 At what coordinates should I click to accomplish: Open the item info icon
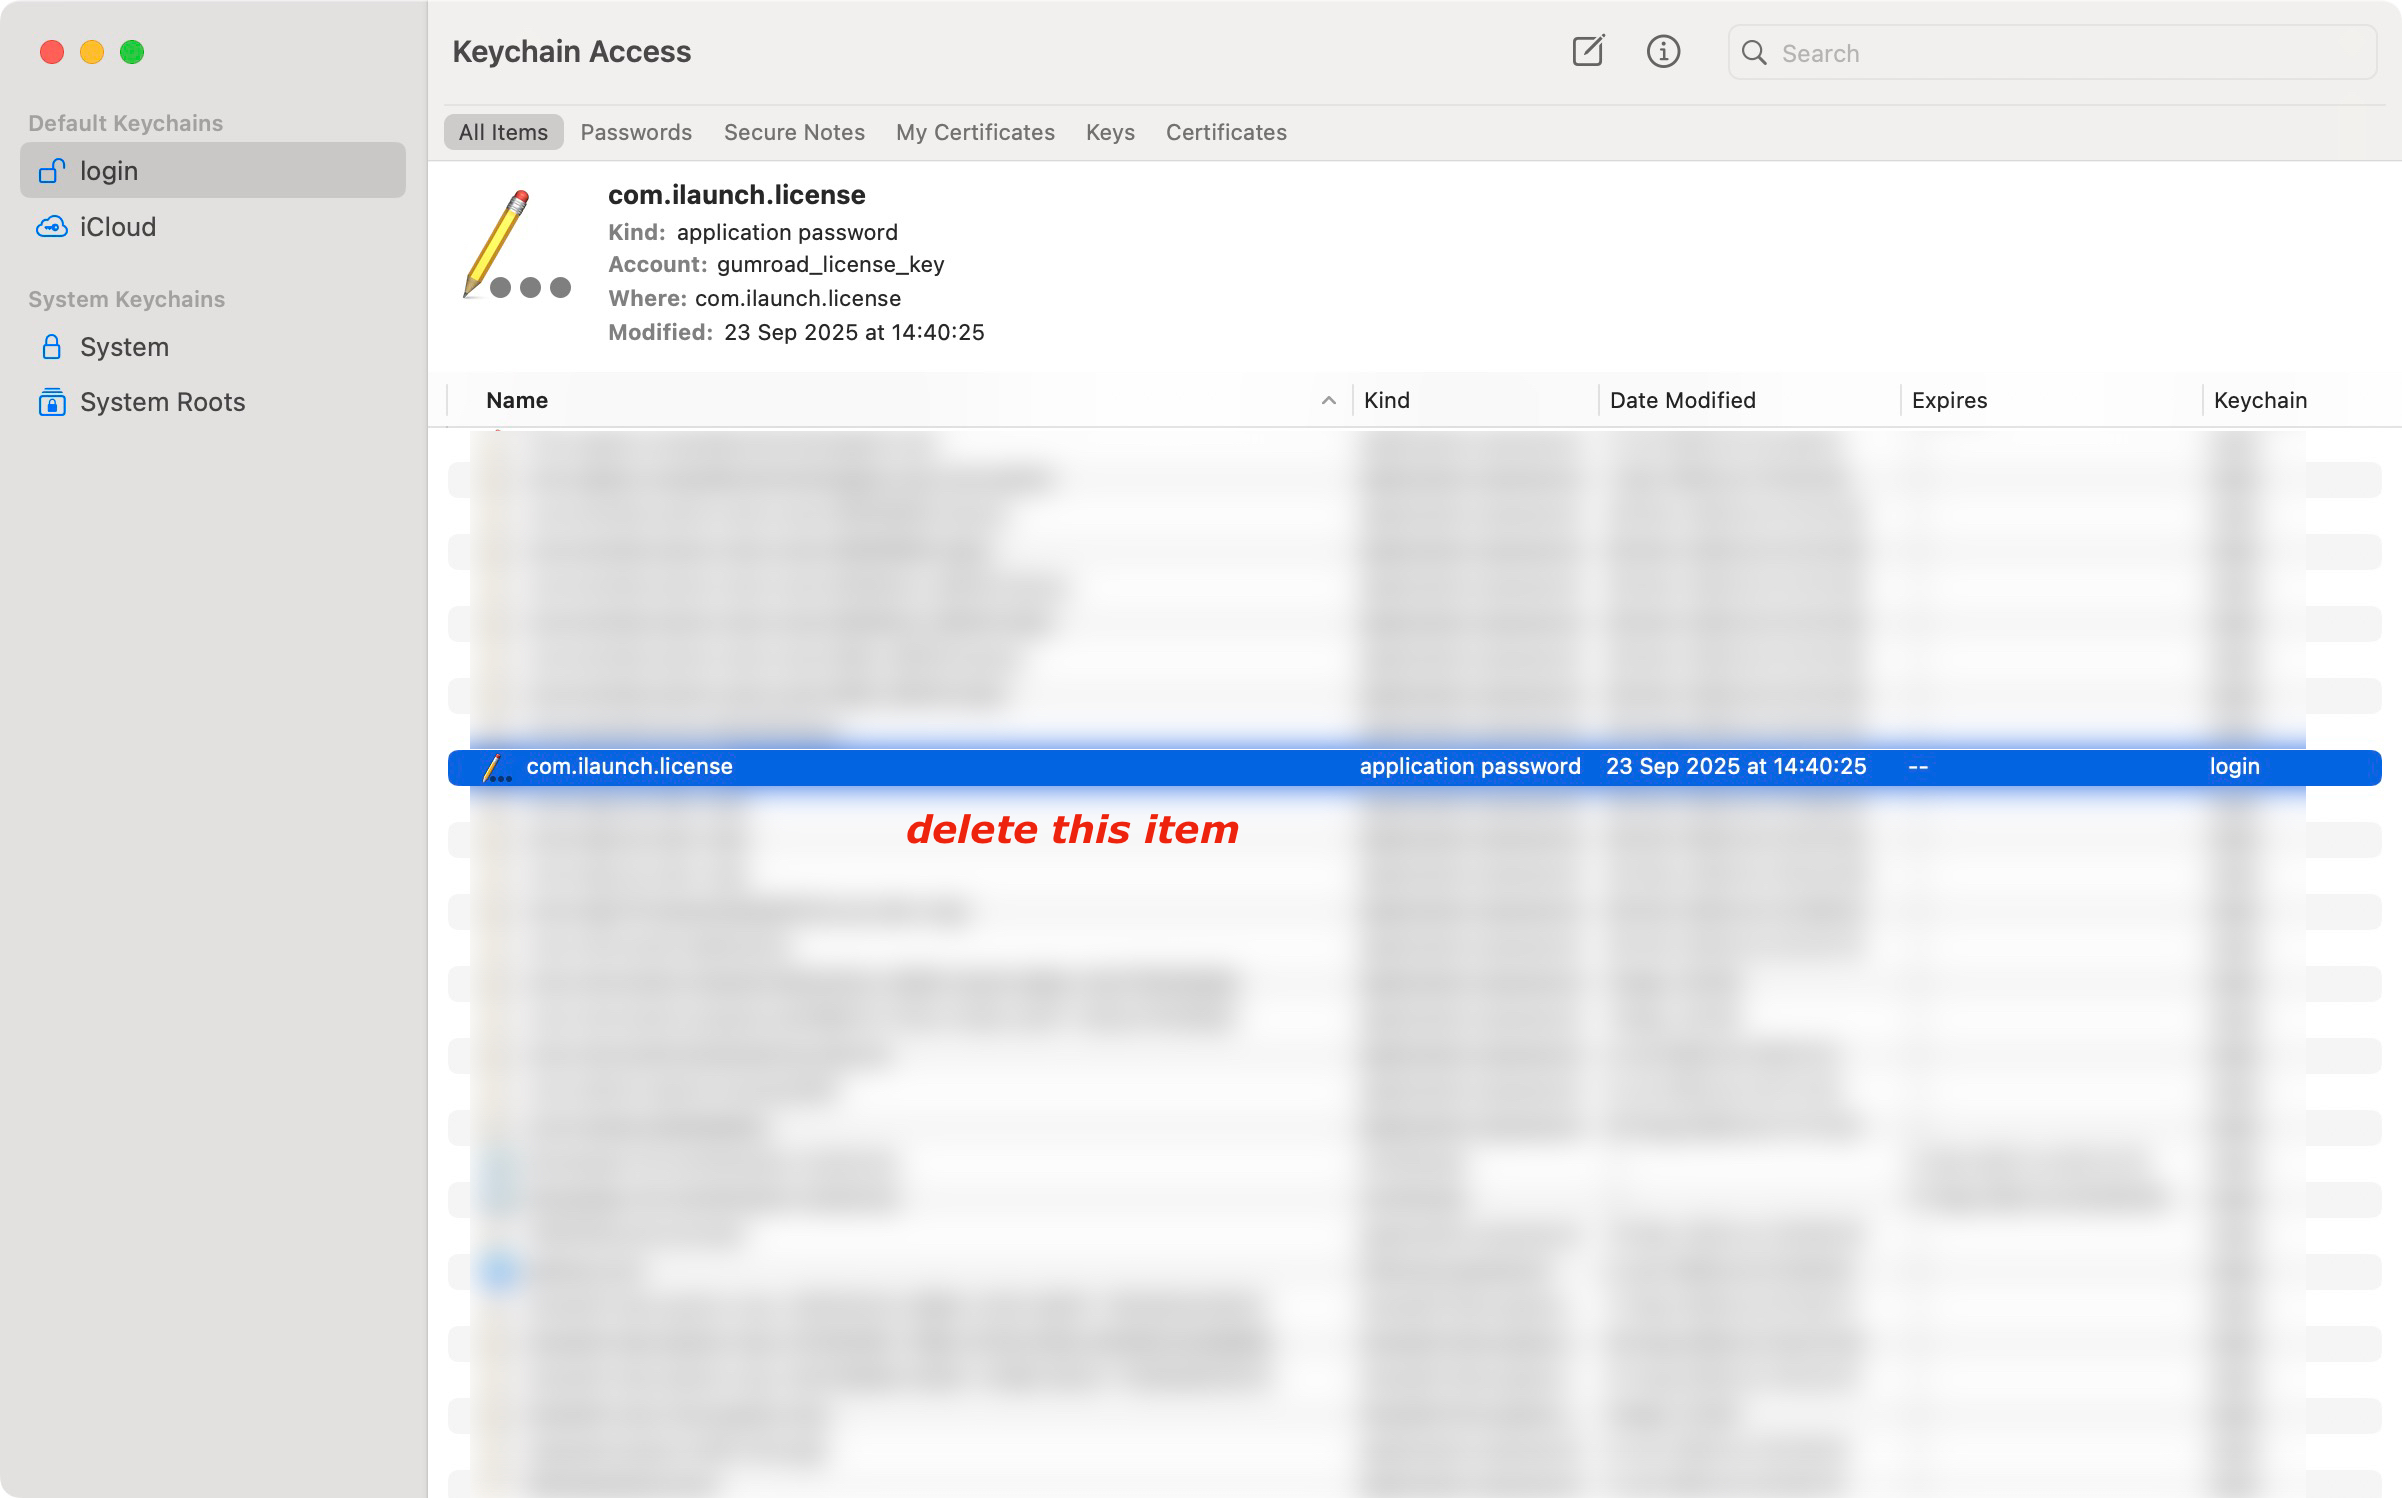click(1663, 51)
